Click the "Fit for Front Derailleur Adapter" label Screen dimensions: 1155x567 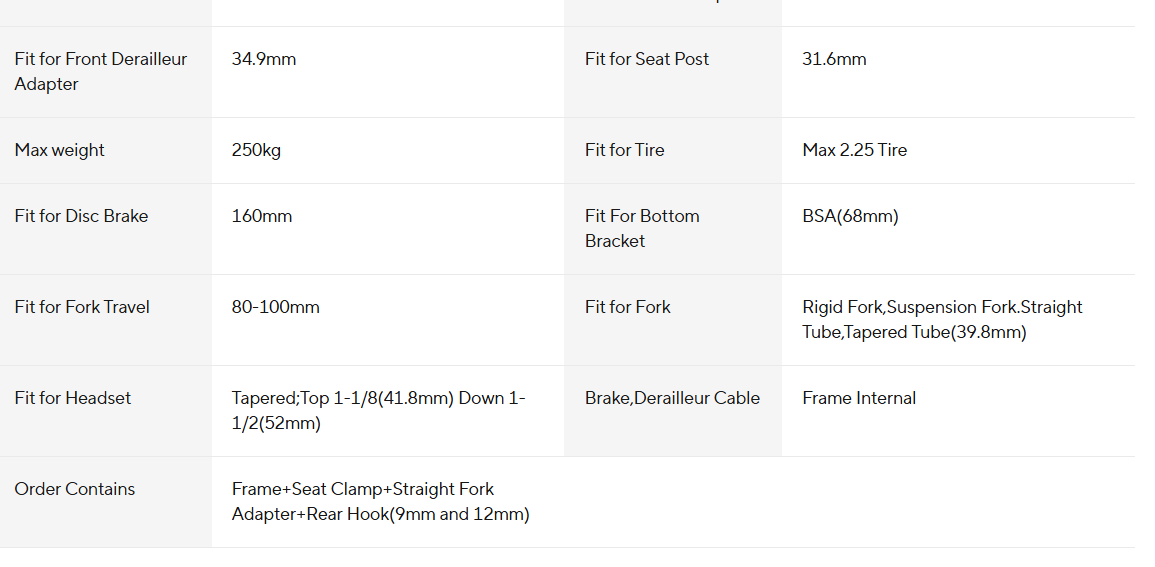tap(100, 71)
